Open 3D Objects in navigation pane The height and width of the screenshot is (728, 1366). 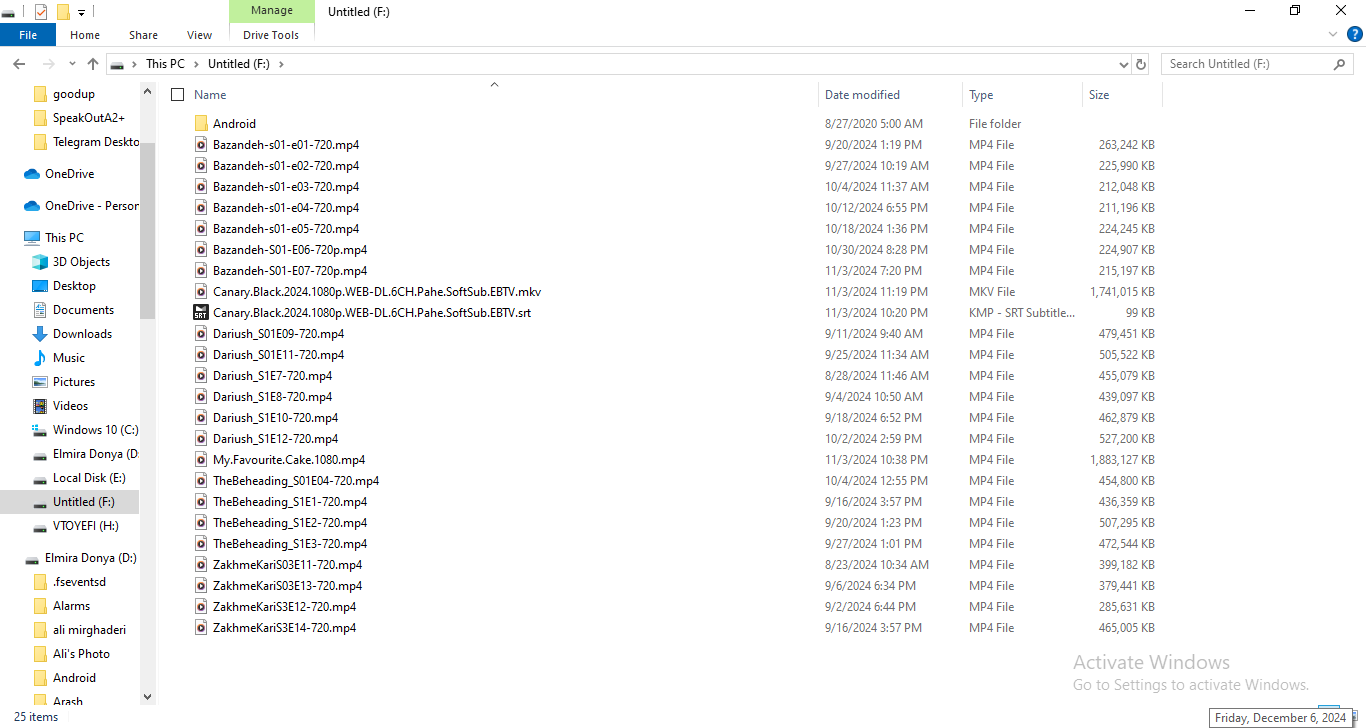pyautogui.click(x=81, y=262)
